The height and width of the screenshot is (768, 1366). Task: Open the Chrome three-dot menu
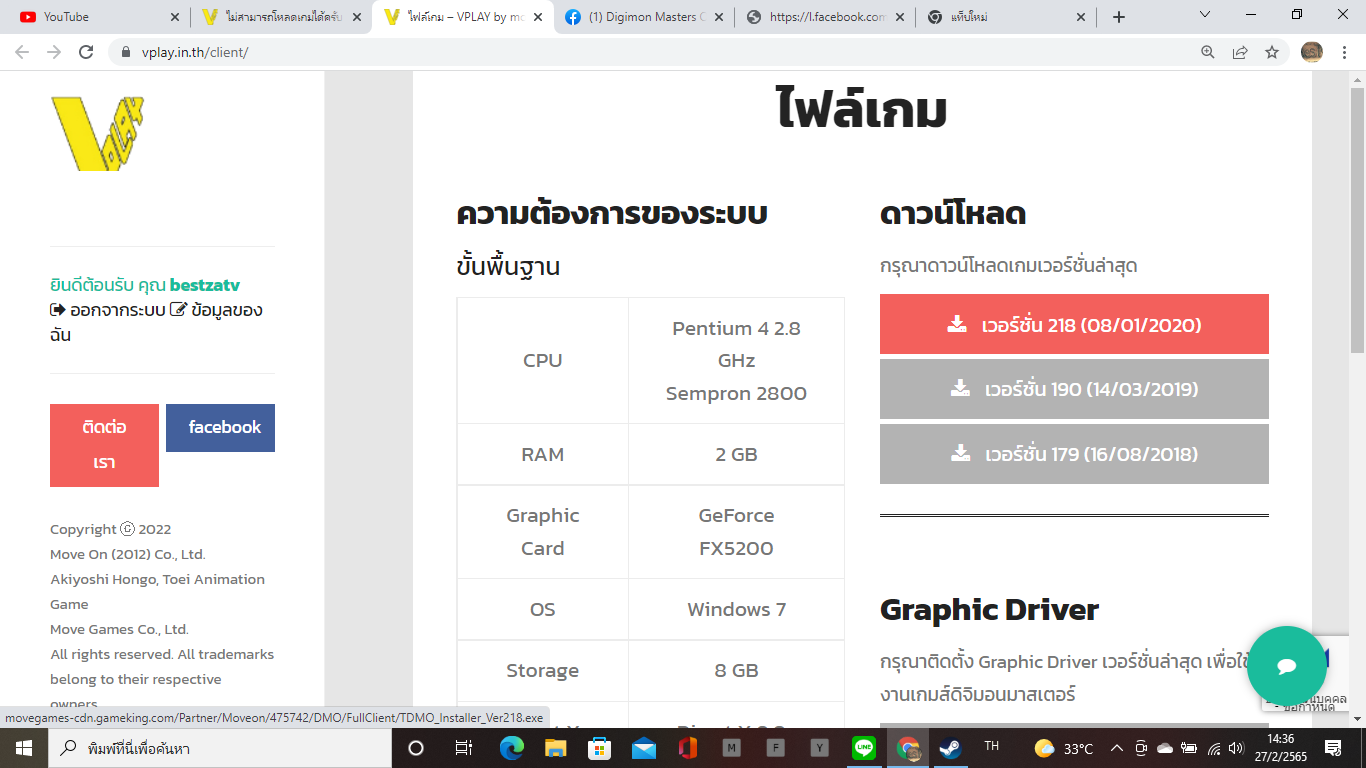tap(1345, 52)
